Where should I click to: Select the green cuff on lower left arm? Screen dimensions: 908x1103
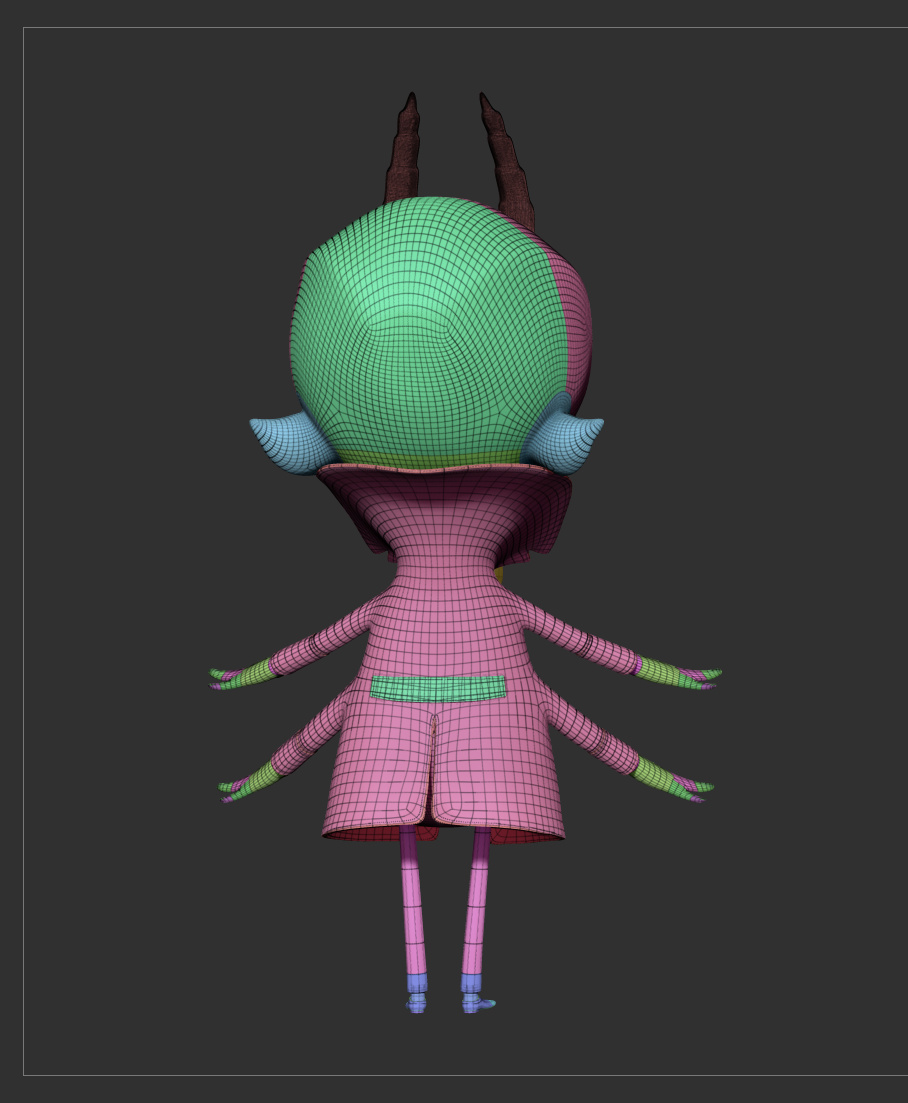pos(259,777)
